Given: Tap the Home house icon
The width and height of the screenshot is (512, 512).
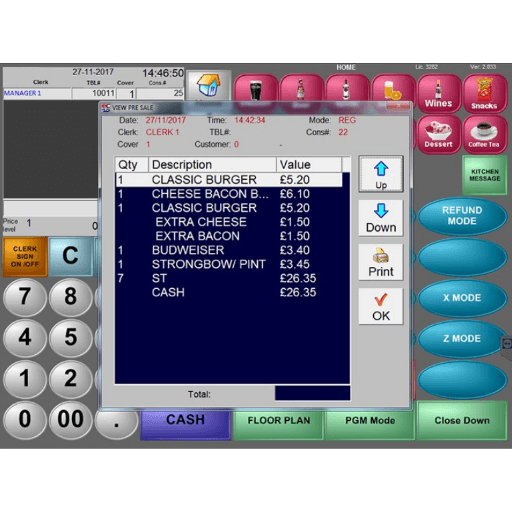Looking at the screenshot, I should click(208, 85).
